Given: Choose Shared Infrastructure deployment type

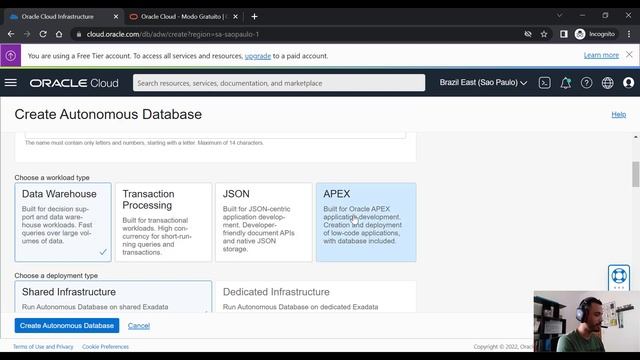Looking at the screenshot, I should click(113, 297).
